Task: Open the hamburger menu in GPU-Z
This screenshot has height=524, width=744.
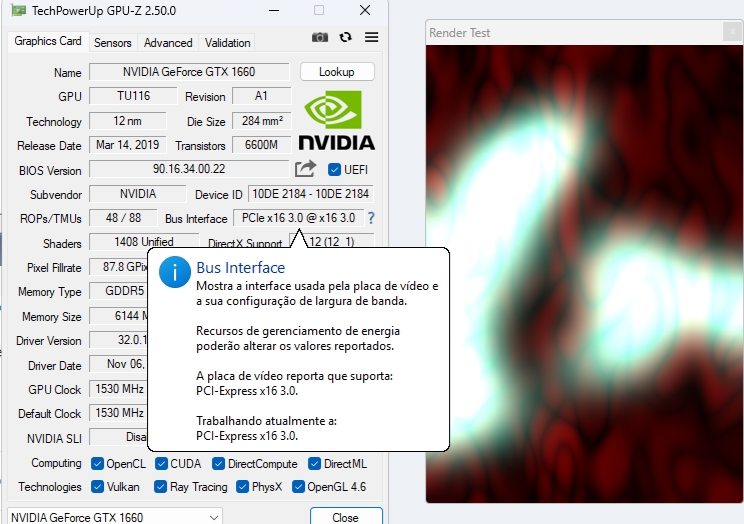Action: coord(372,37)
